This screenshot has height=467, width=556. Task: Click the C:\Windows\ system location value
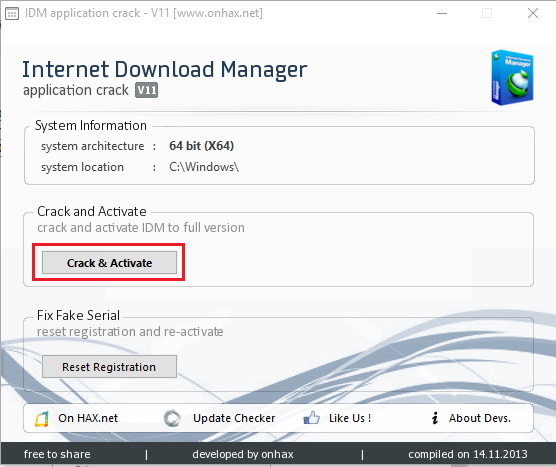coord(204,167)
